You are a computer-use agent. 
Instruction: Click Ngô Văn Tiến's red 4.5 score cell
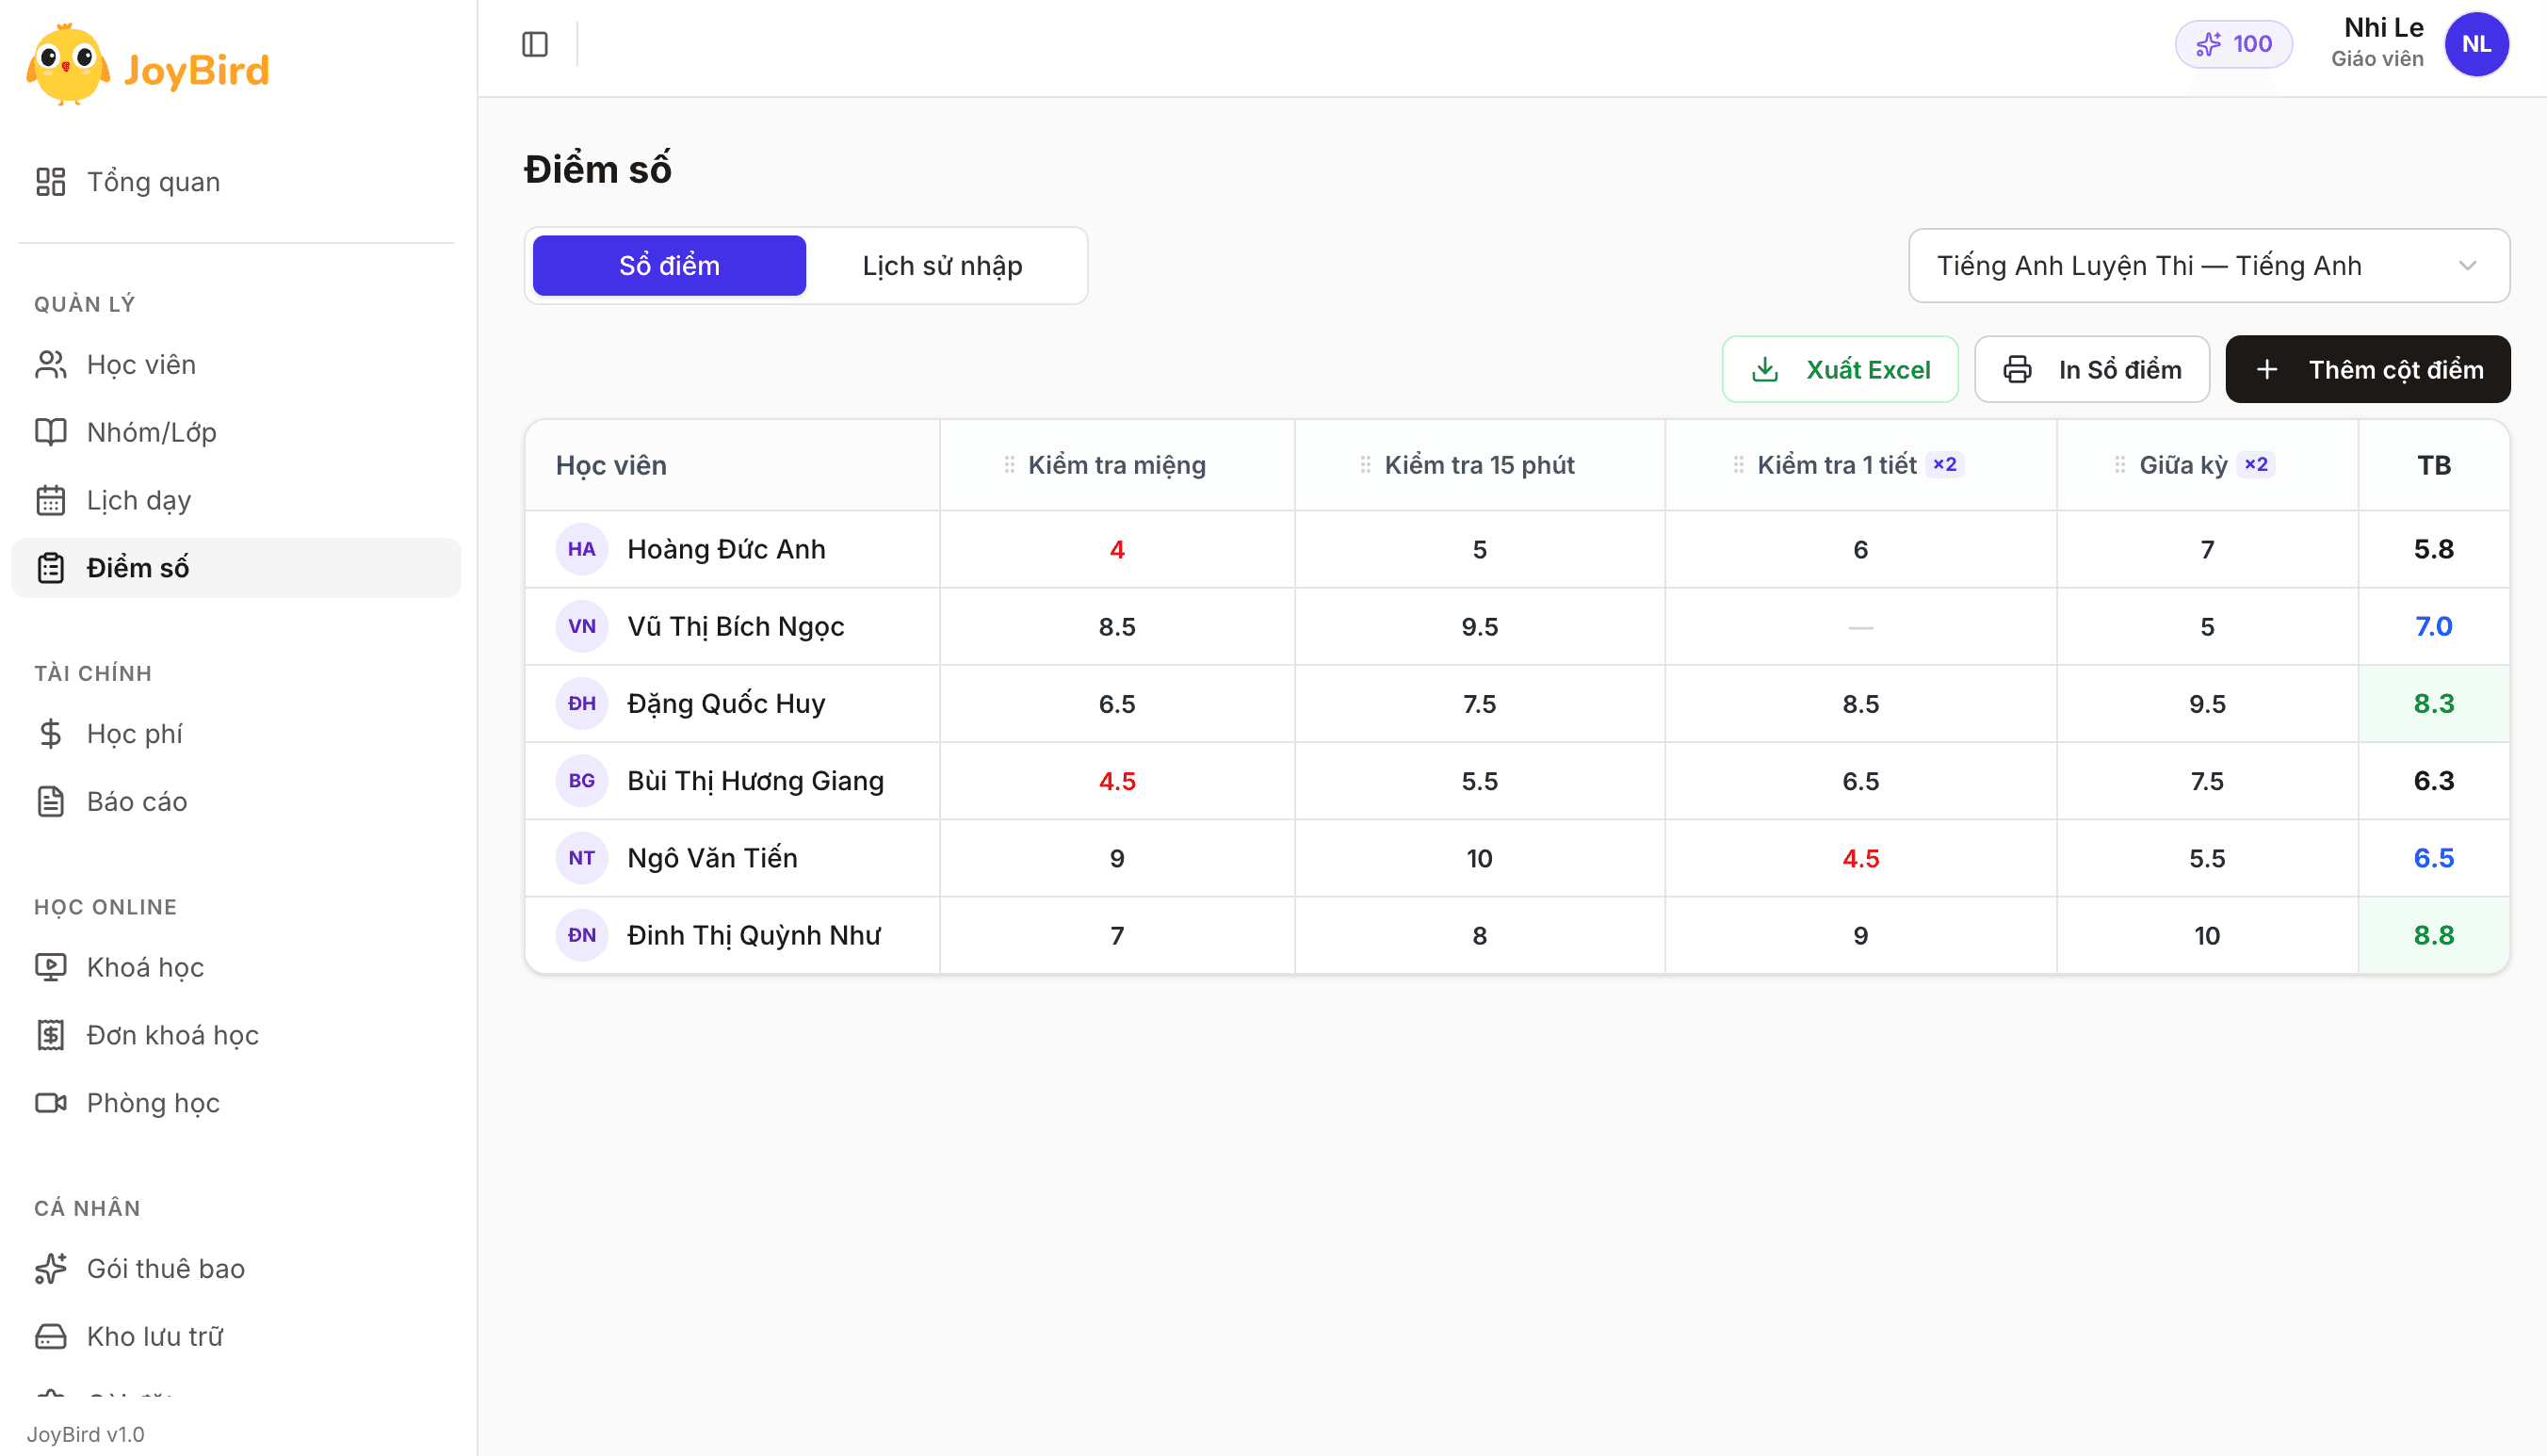point(1860,858)
